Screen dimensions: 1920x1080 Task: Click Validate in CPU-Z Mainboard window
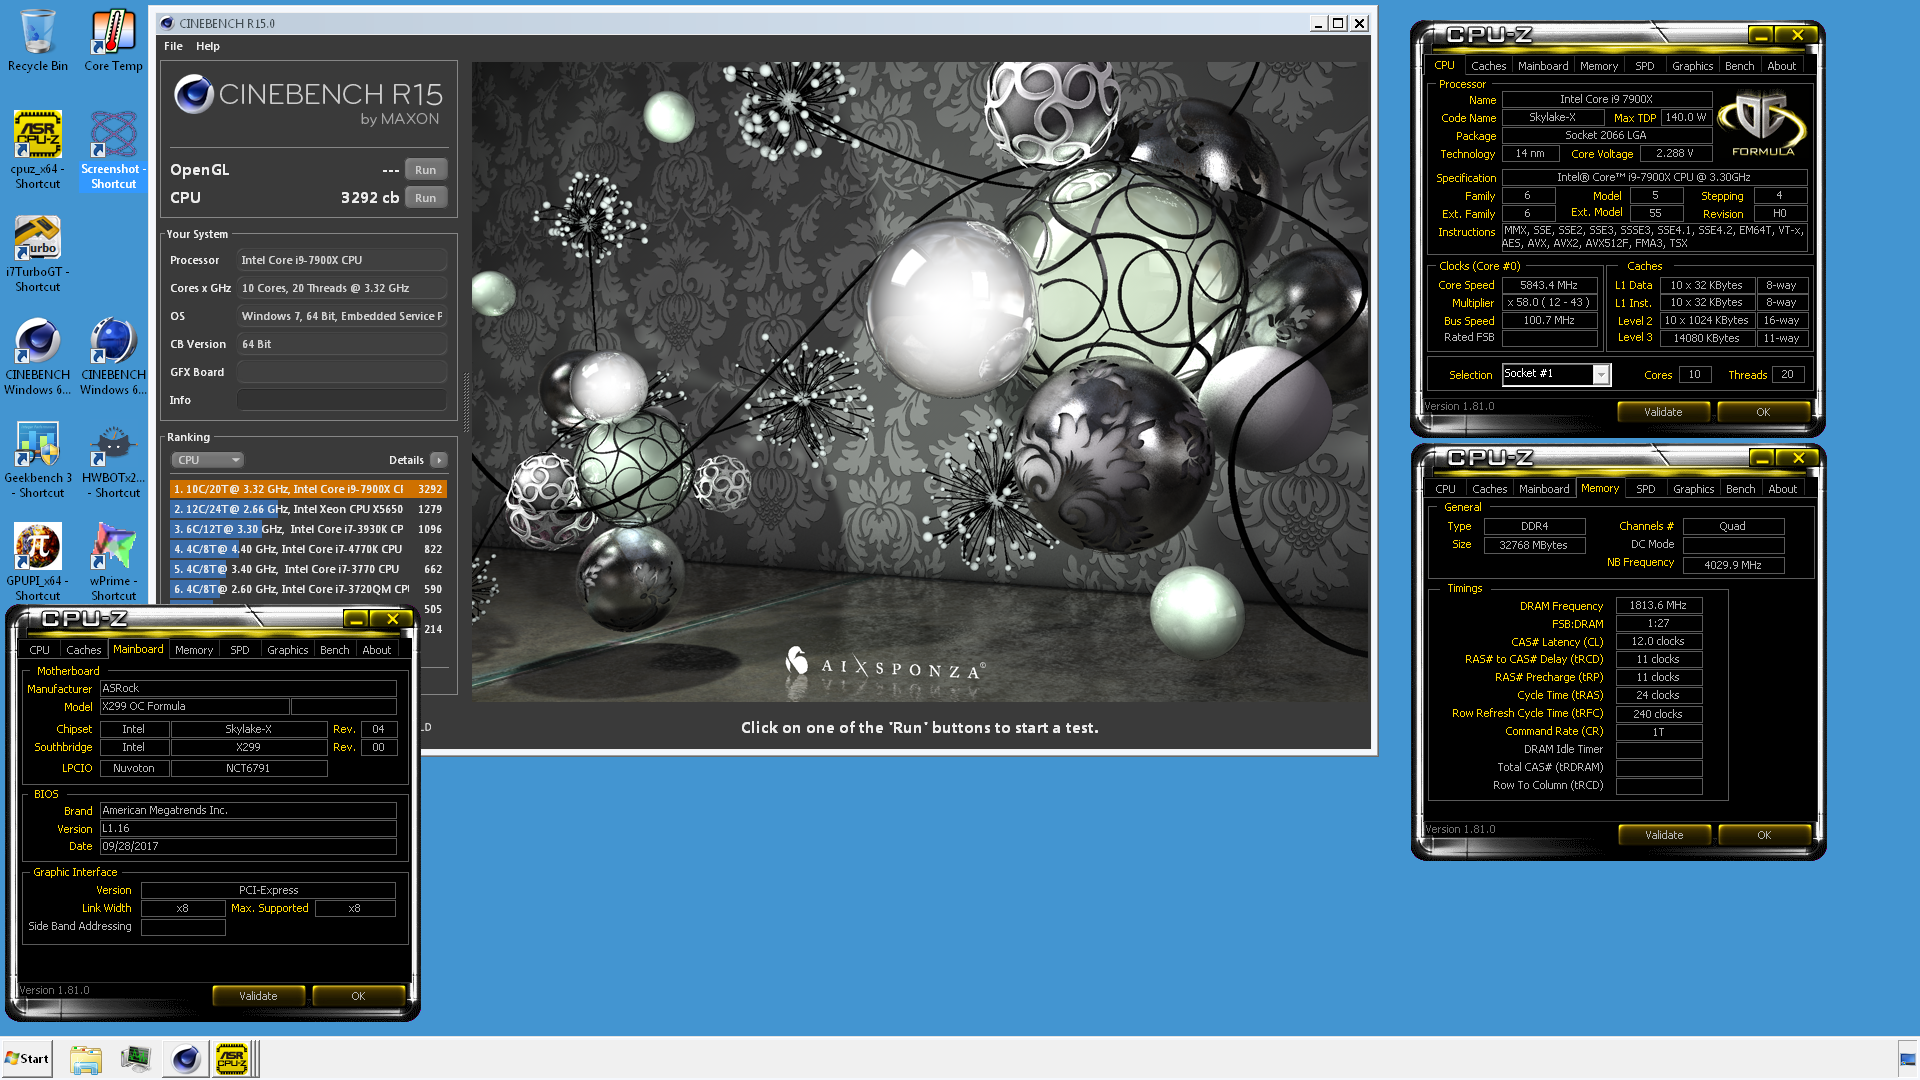tap(258, 996)
